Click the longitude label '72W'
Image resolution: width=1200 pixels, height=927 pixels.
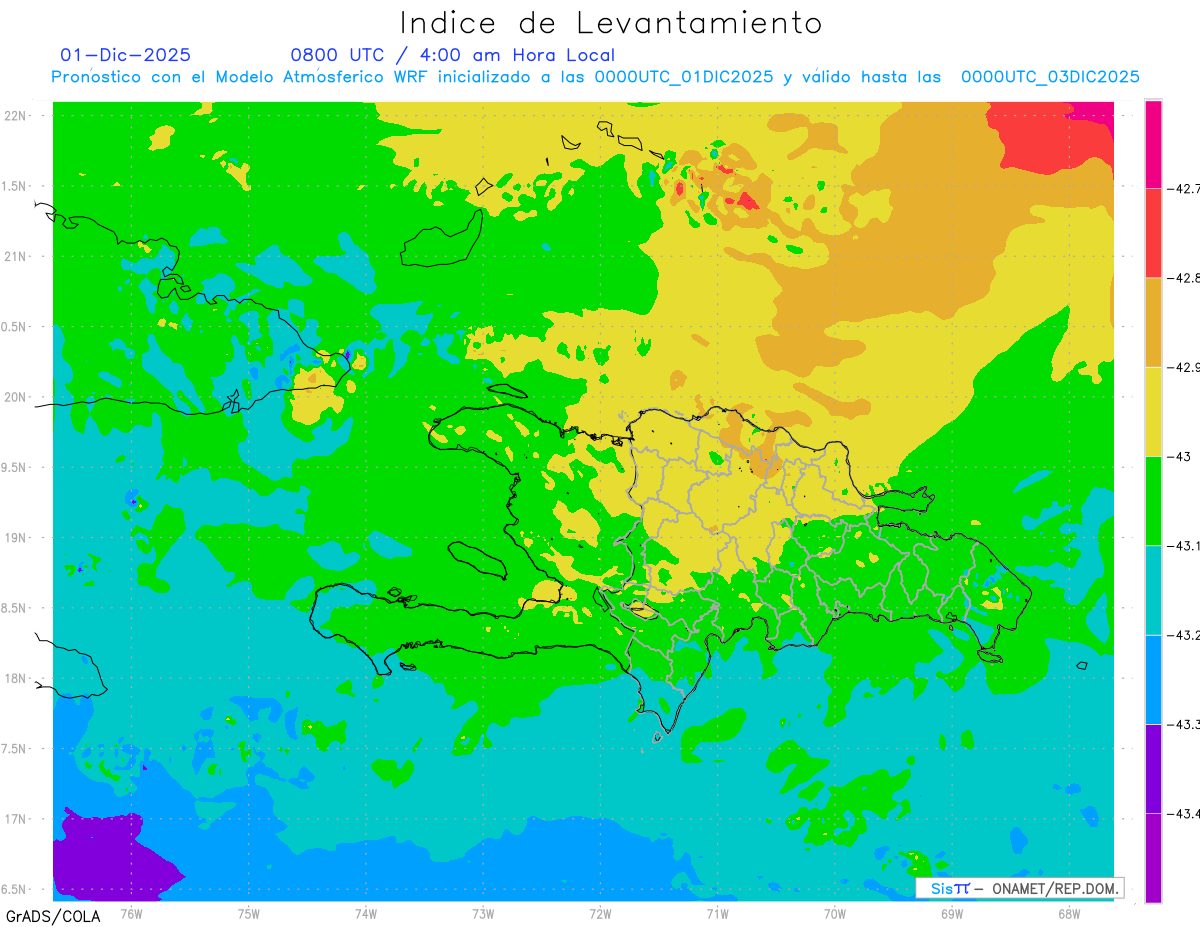point(600,914)
